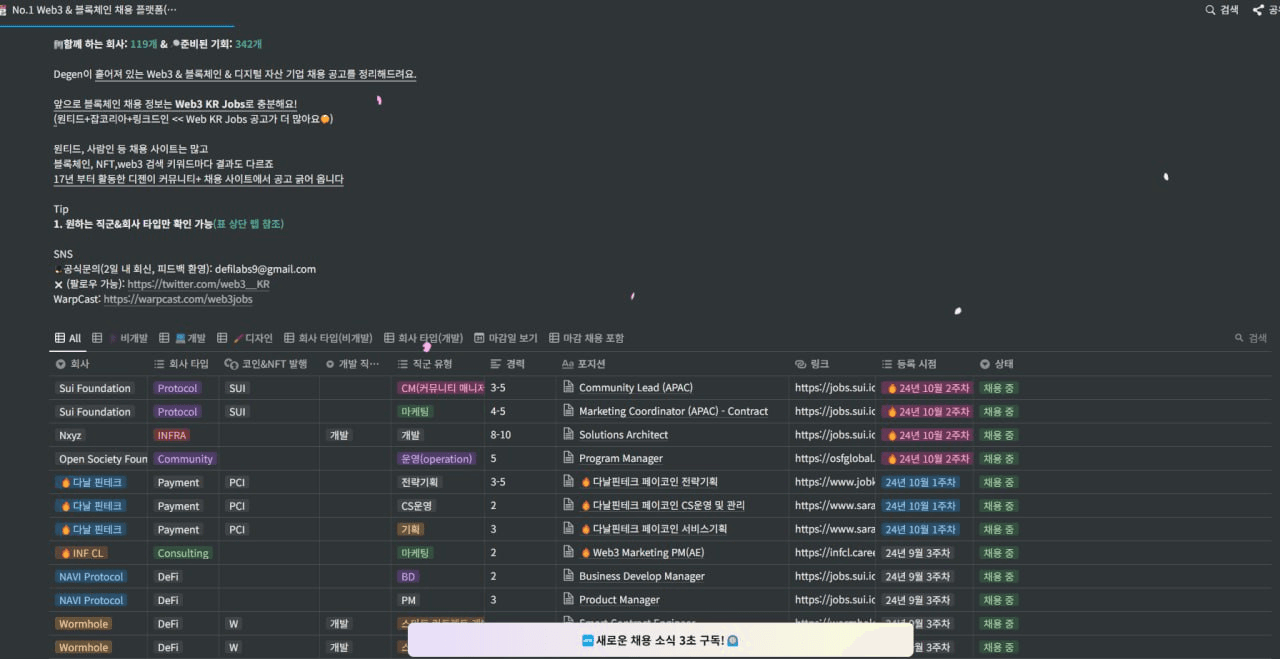The height and width of the screenshot is (659, 1280).
Task: Click the document icon beside 페이코인 서비스기획
Action: point(568,529)
